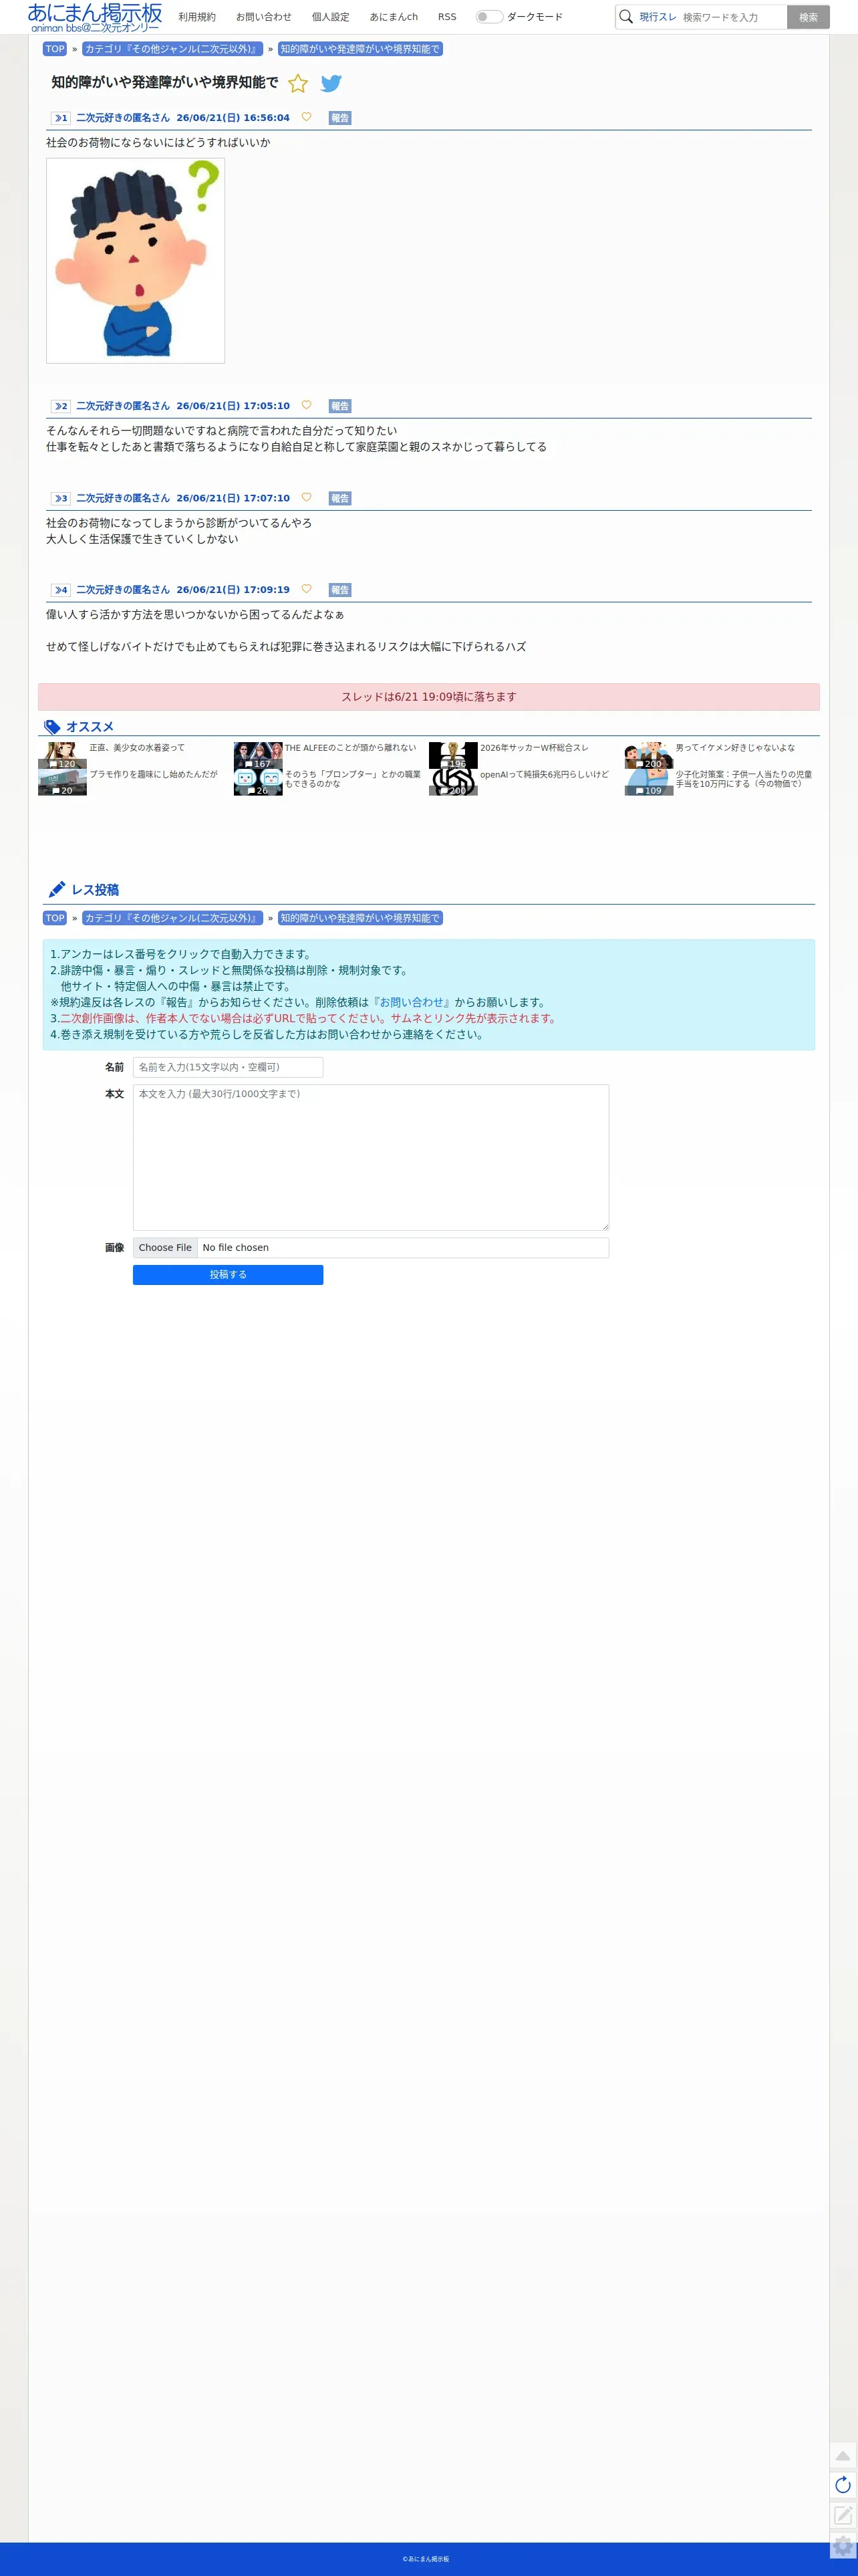Open recommended thread about openAI losses
858x2576 pixels.
click(x=544, y=774)
